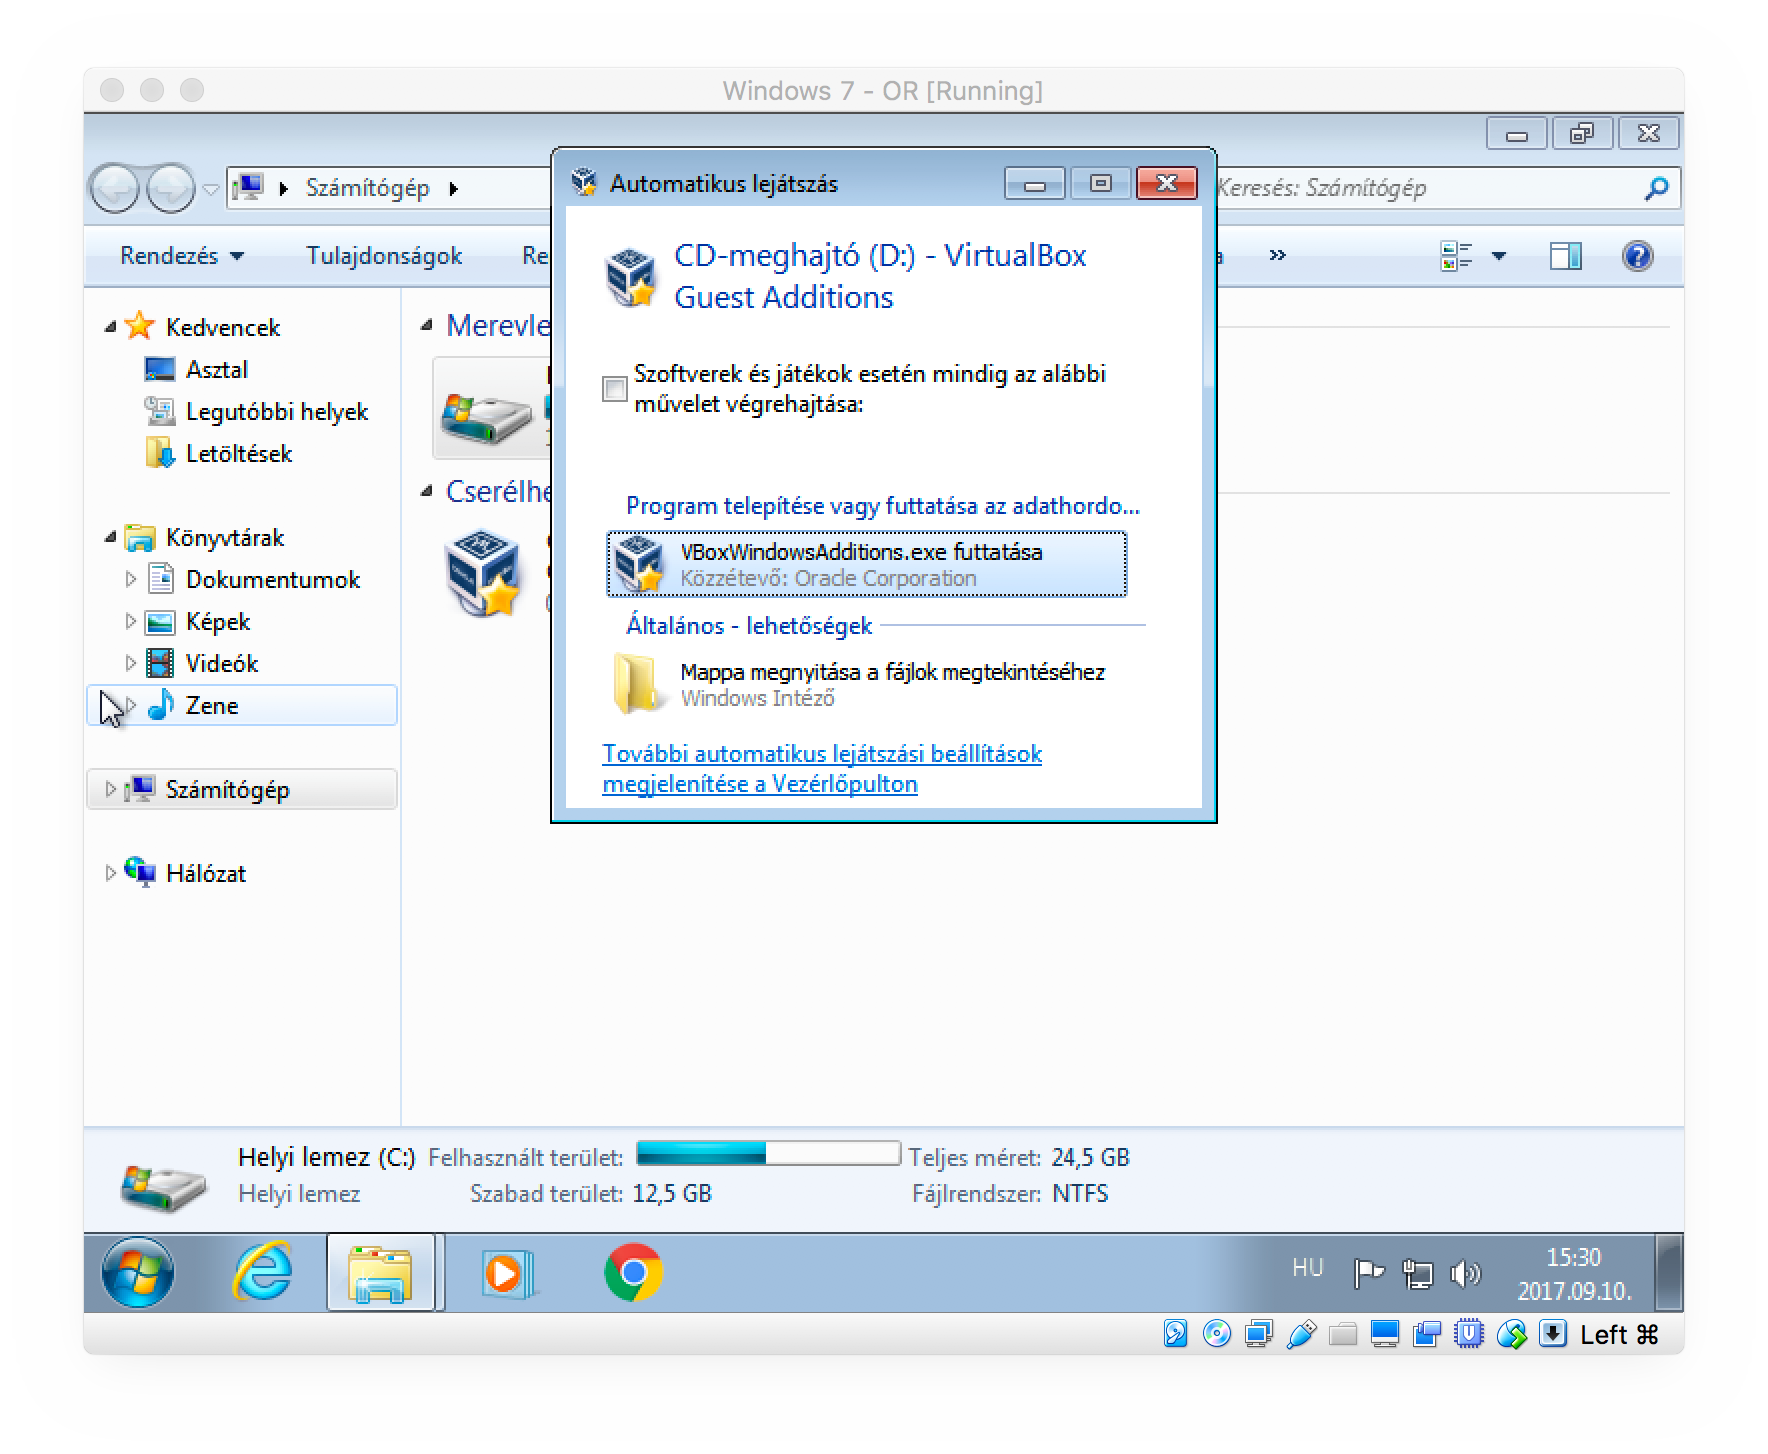Close the Automatikus lejátszás dialog
Viewport: 1768px width, 1454px height.
pyautogui.click(x=1166, y=183)
